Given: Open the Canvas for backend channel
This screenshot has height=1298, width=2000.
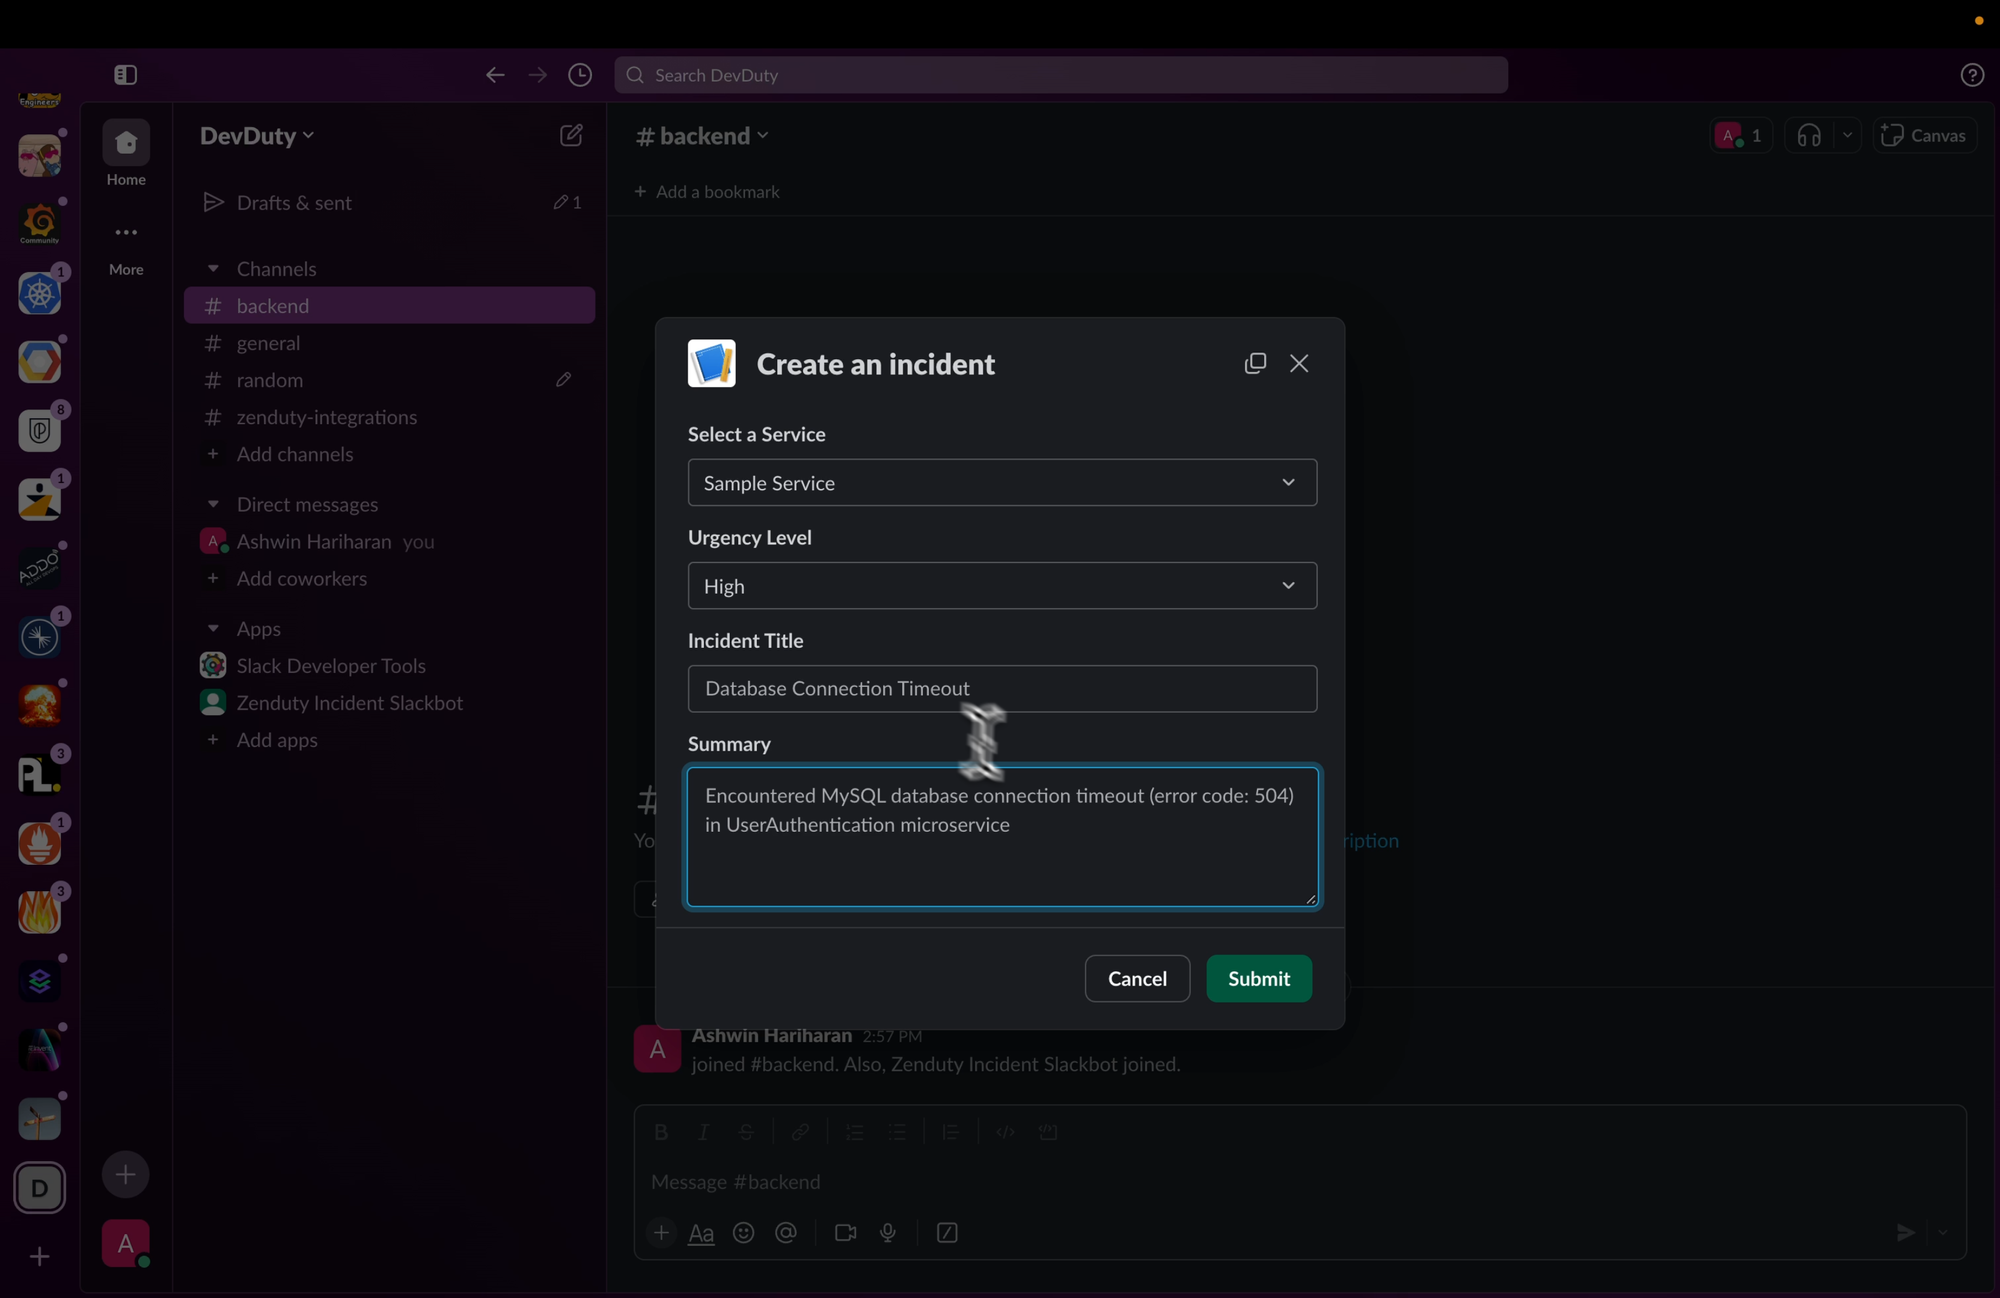Looking at the screenshot, I should pos(1924,135).
